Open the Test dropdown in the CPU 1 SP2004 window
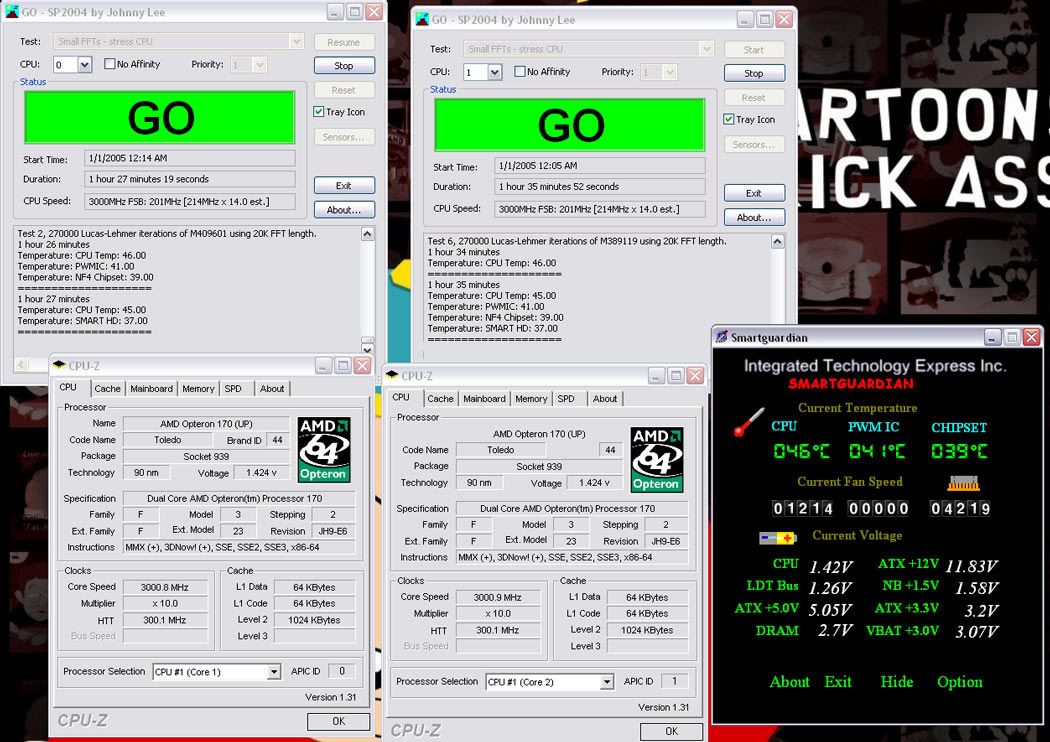 706,49
